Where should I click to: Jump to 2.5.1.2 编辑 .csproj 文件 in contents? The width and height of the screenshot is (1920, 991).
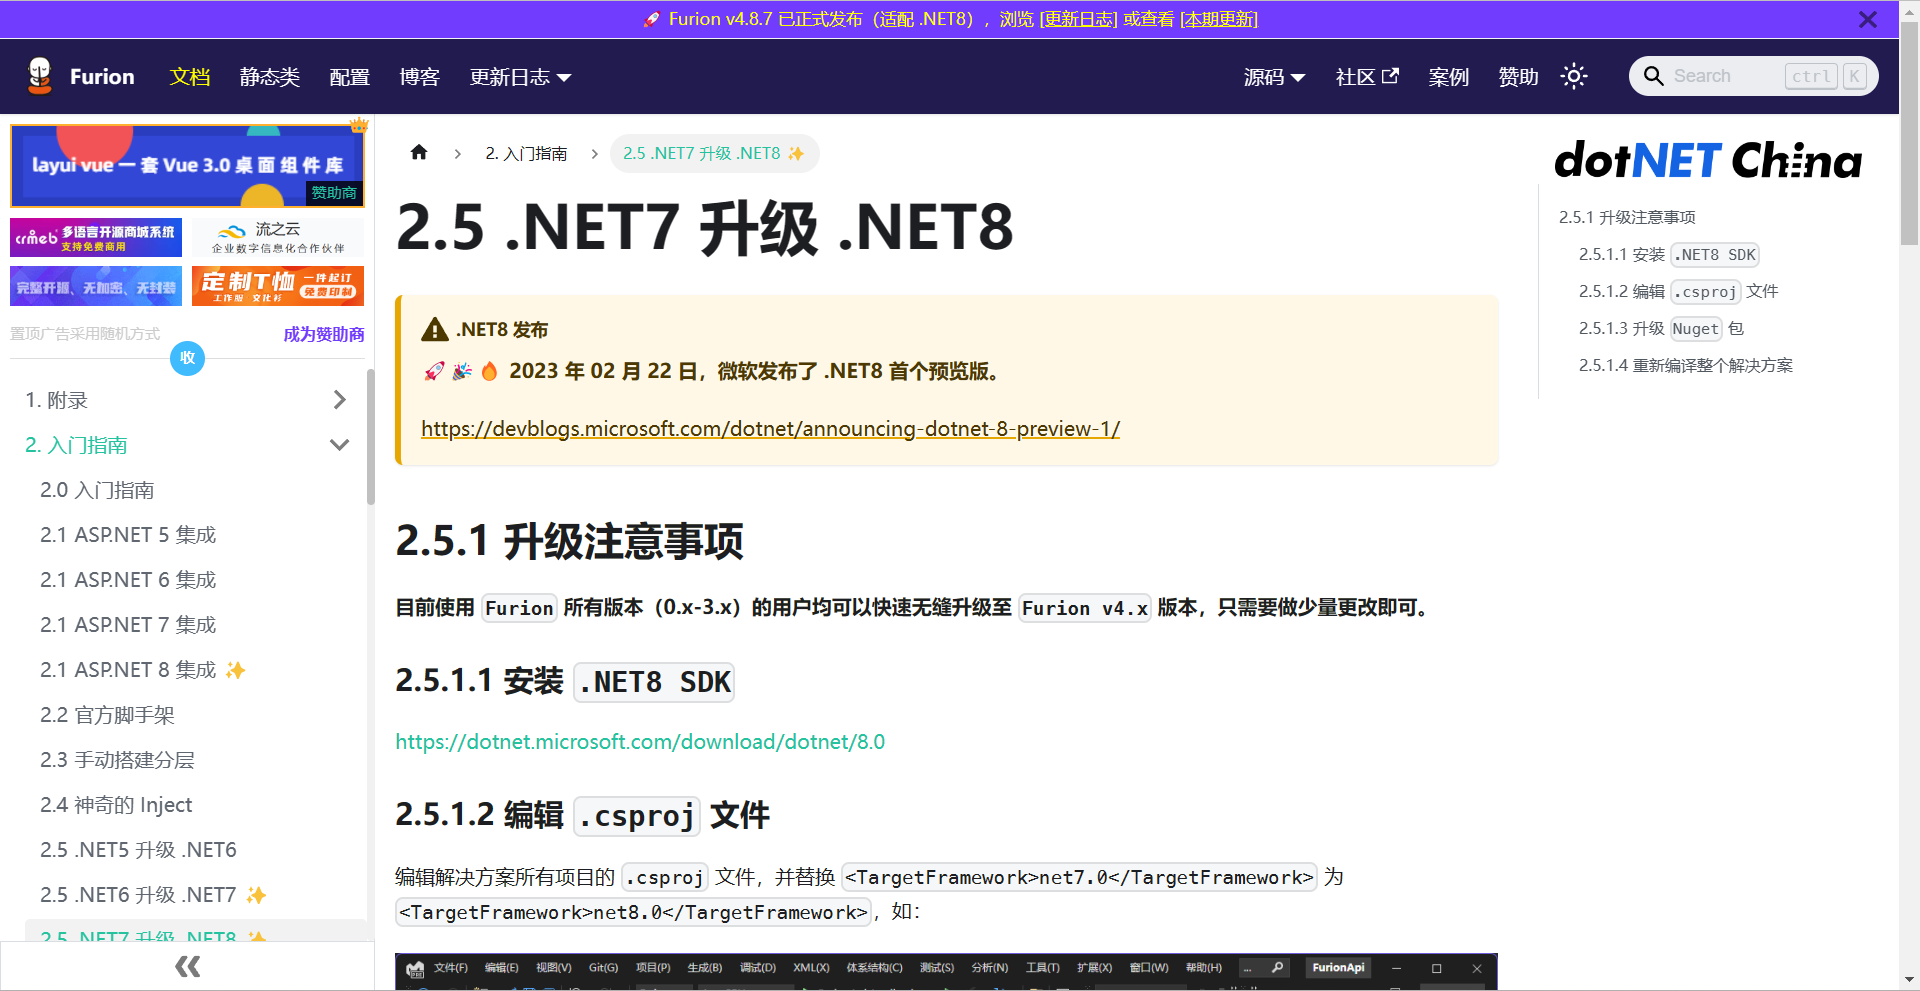(1679, 291)
